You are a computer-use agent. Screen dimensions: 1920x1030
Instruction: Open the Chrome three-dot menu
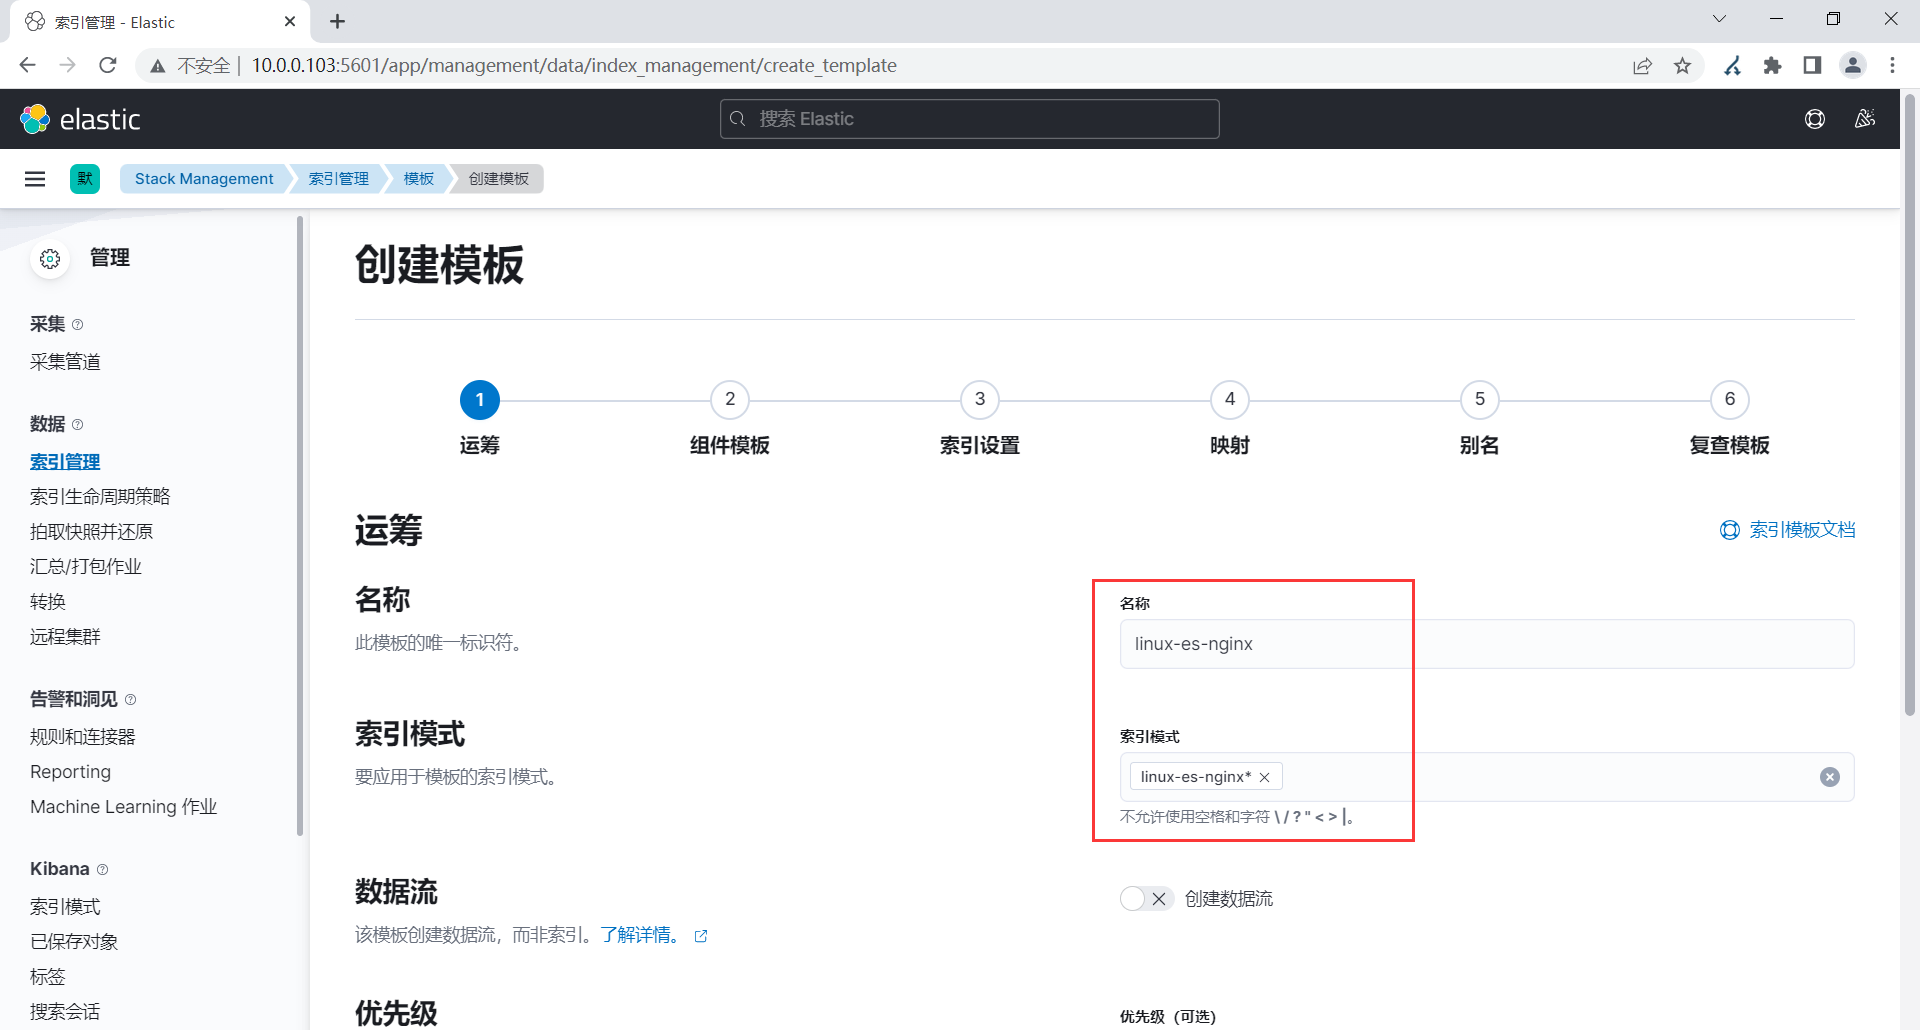(x=1892, y=65)
